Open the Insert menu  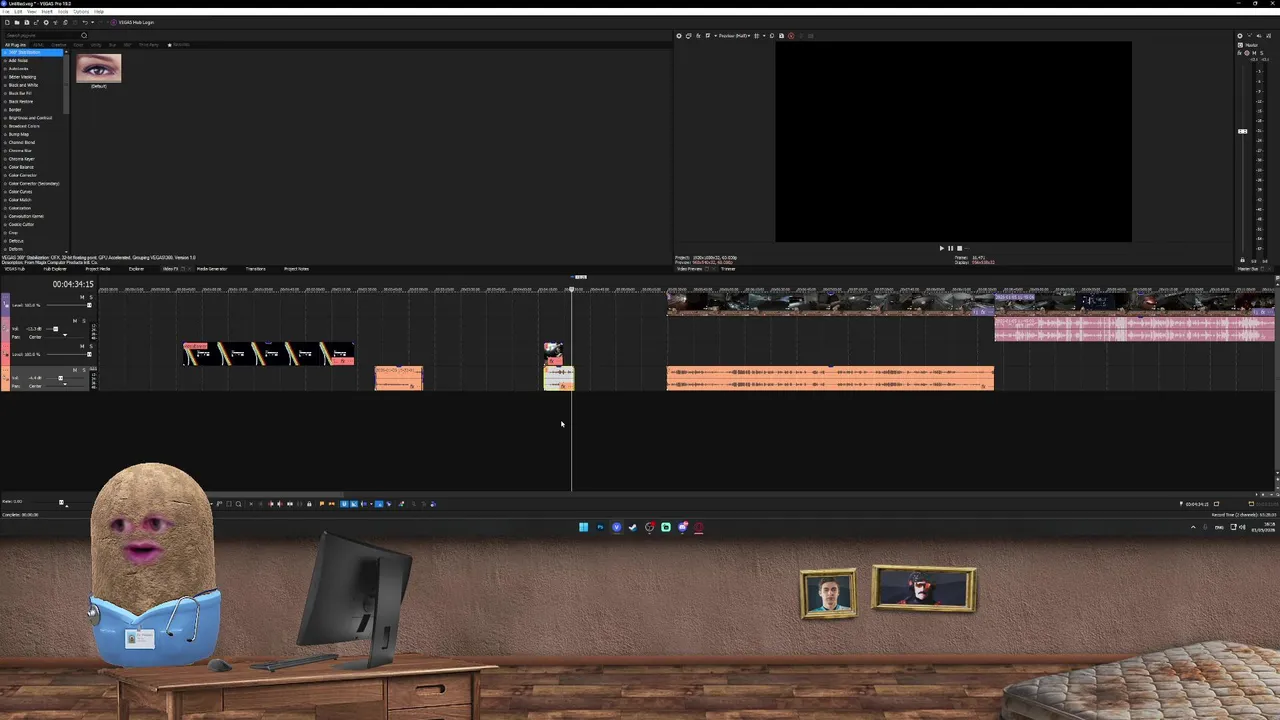coord(47,11)
